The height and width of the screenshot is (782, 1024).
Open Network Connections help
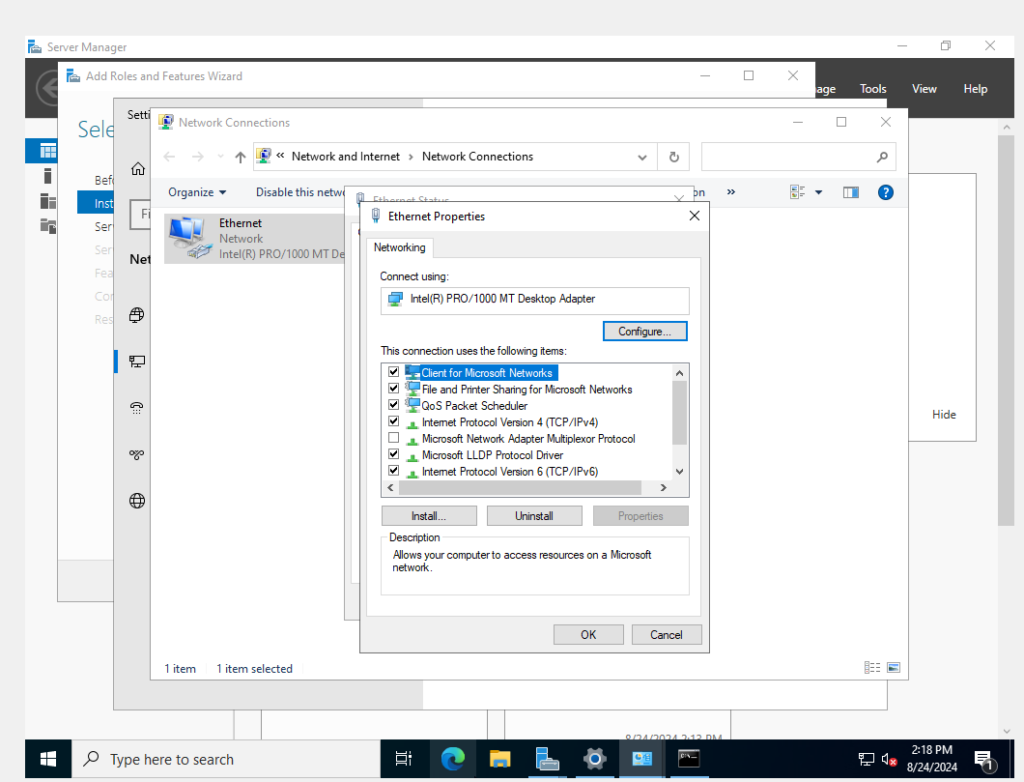pos(886,192)
